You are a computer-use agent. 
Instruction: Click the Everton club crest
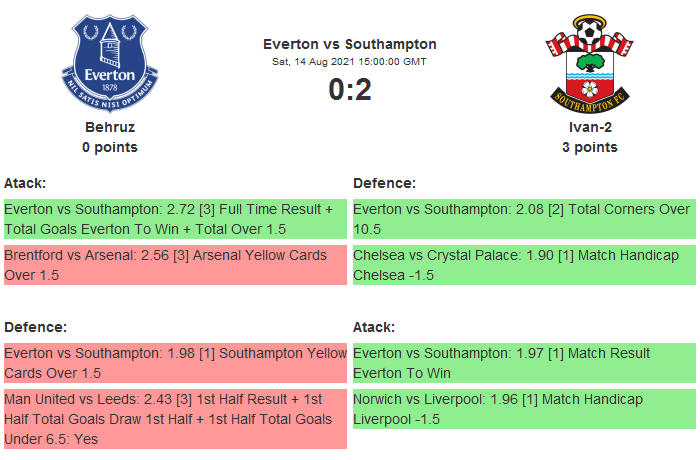[110, 62]
